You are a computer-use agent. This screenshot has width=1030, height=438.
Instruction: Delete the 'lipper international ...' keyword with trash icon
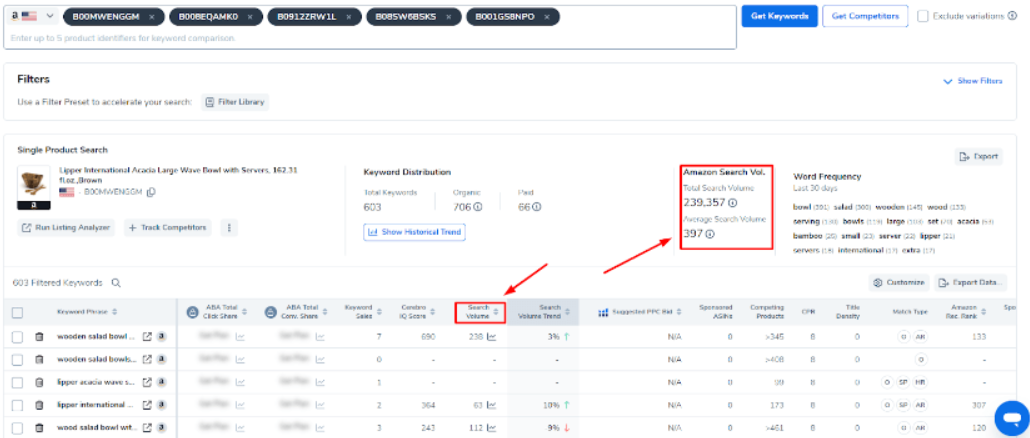click(x=39, y=405)
